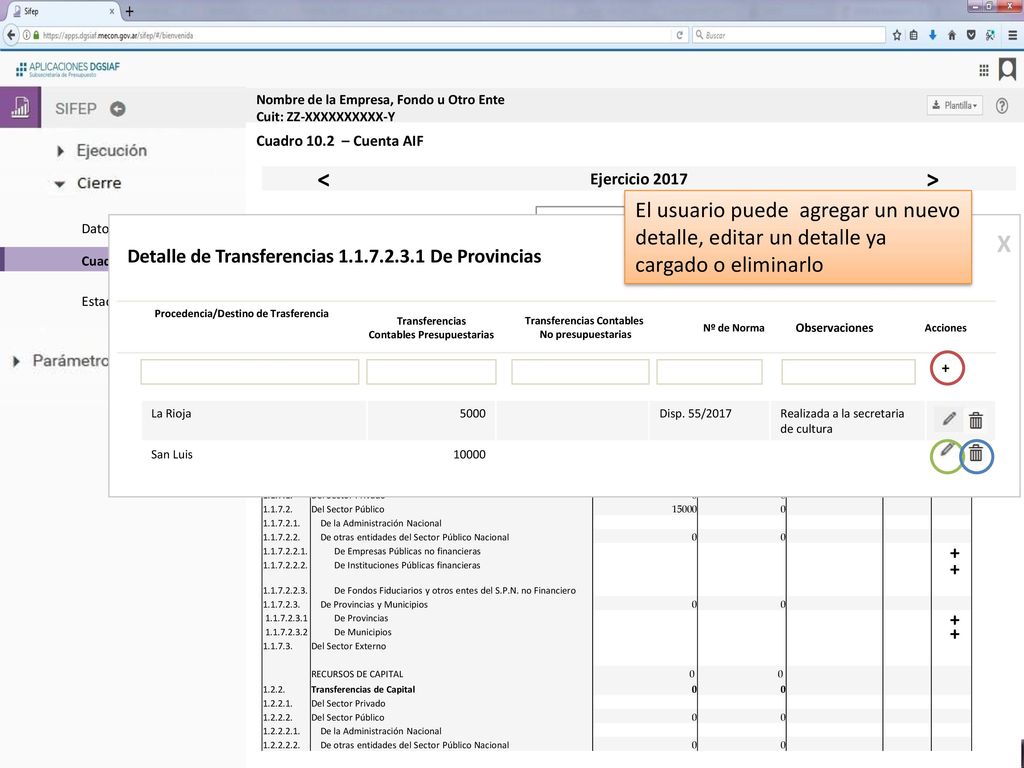Image resolution: width=1024 pixels, height=768 pixels.
Task: Click the La Rioja cell
Action: [x=253, y=420]
